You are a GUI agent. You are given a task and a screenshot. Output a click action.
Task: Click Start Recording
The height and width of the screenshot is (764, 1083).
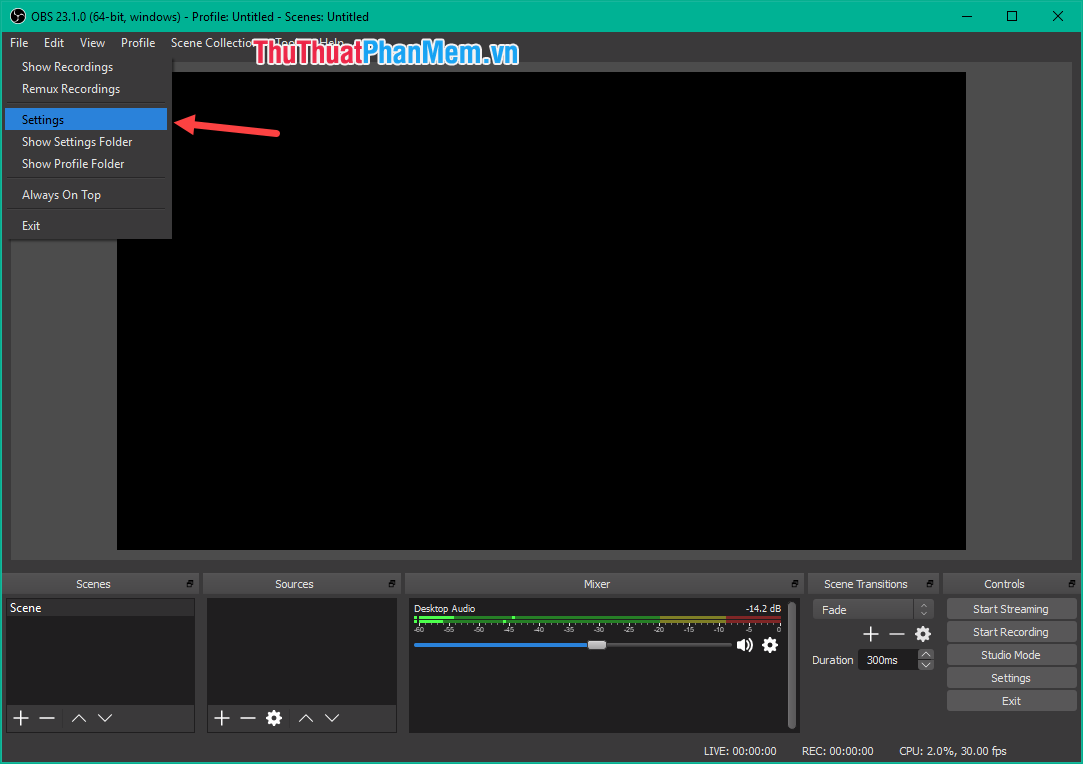point(1011,631)
